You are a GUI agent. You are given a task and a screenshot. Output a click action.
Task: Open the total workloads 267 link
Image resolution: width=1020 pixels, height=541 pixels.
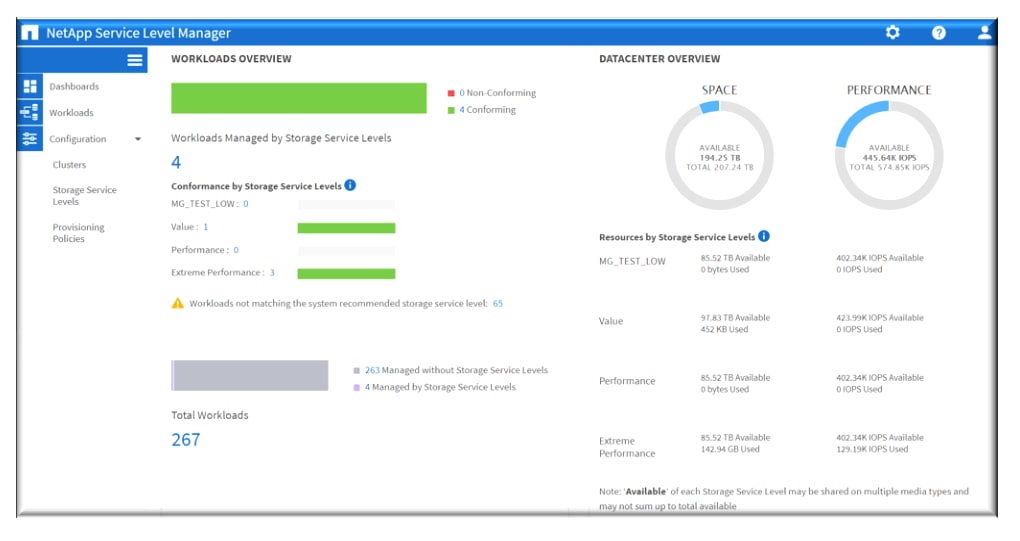point(185,439)
